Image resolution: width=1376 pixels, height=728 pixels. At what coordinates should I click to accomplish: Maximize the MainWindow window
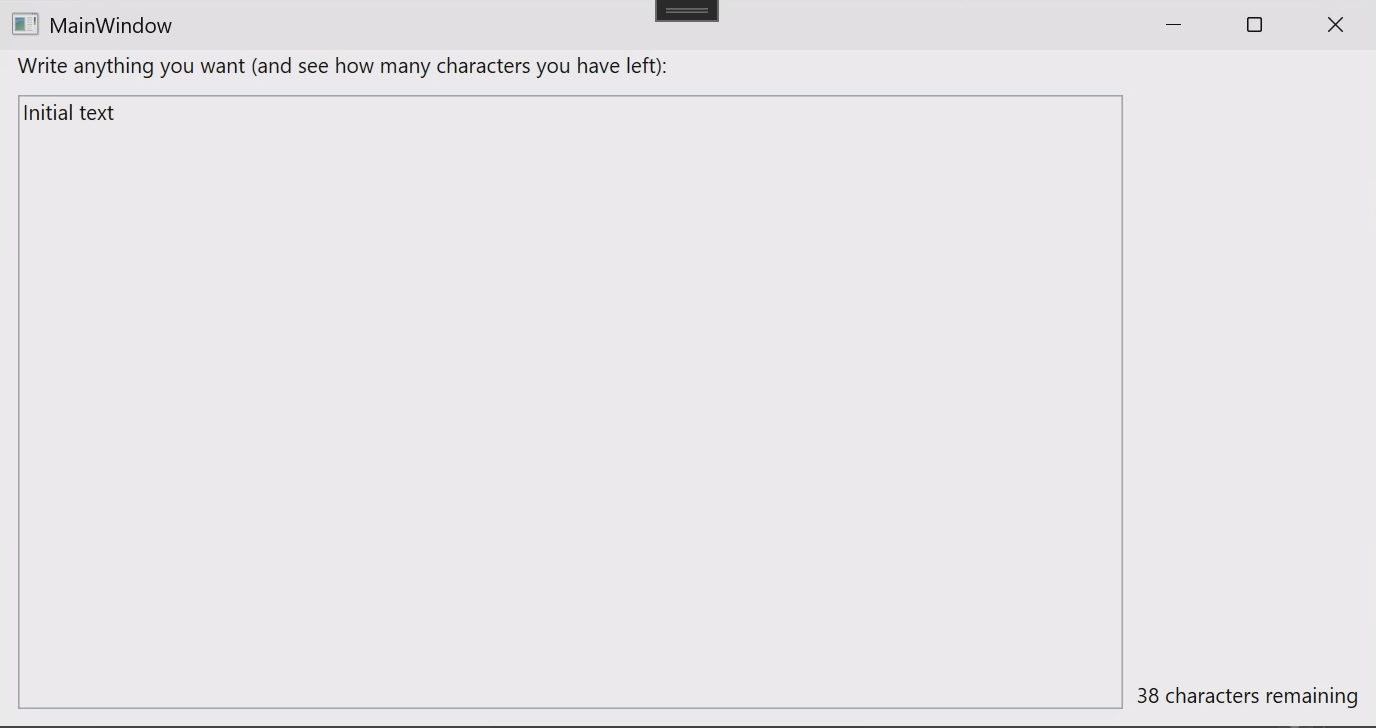[1254, 25]
